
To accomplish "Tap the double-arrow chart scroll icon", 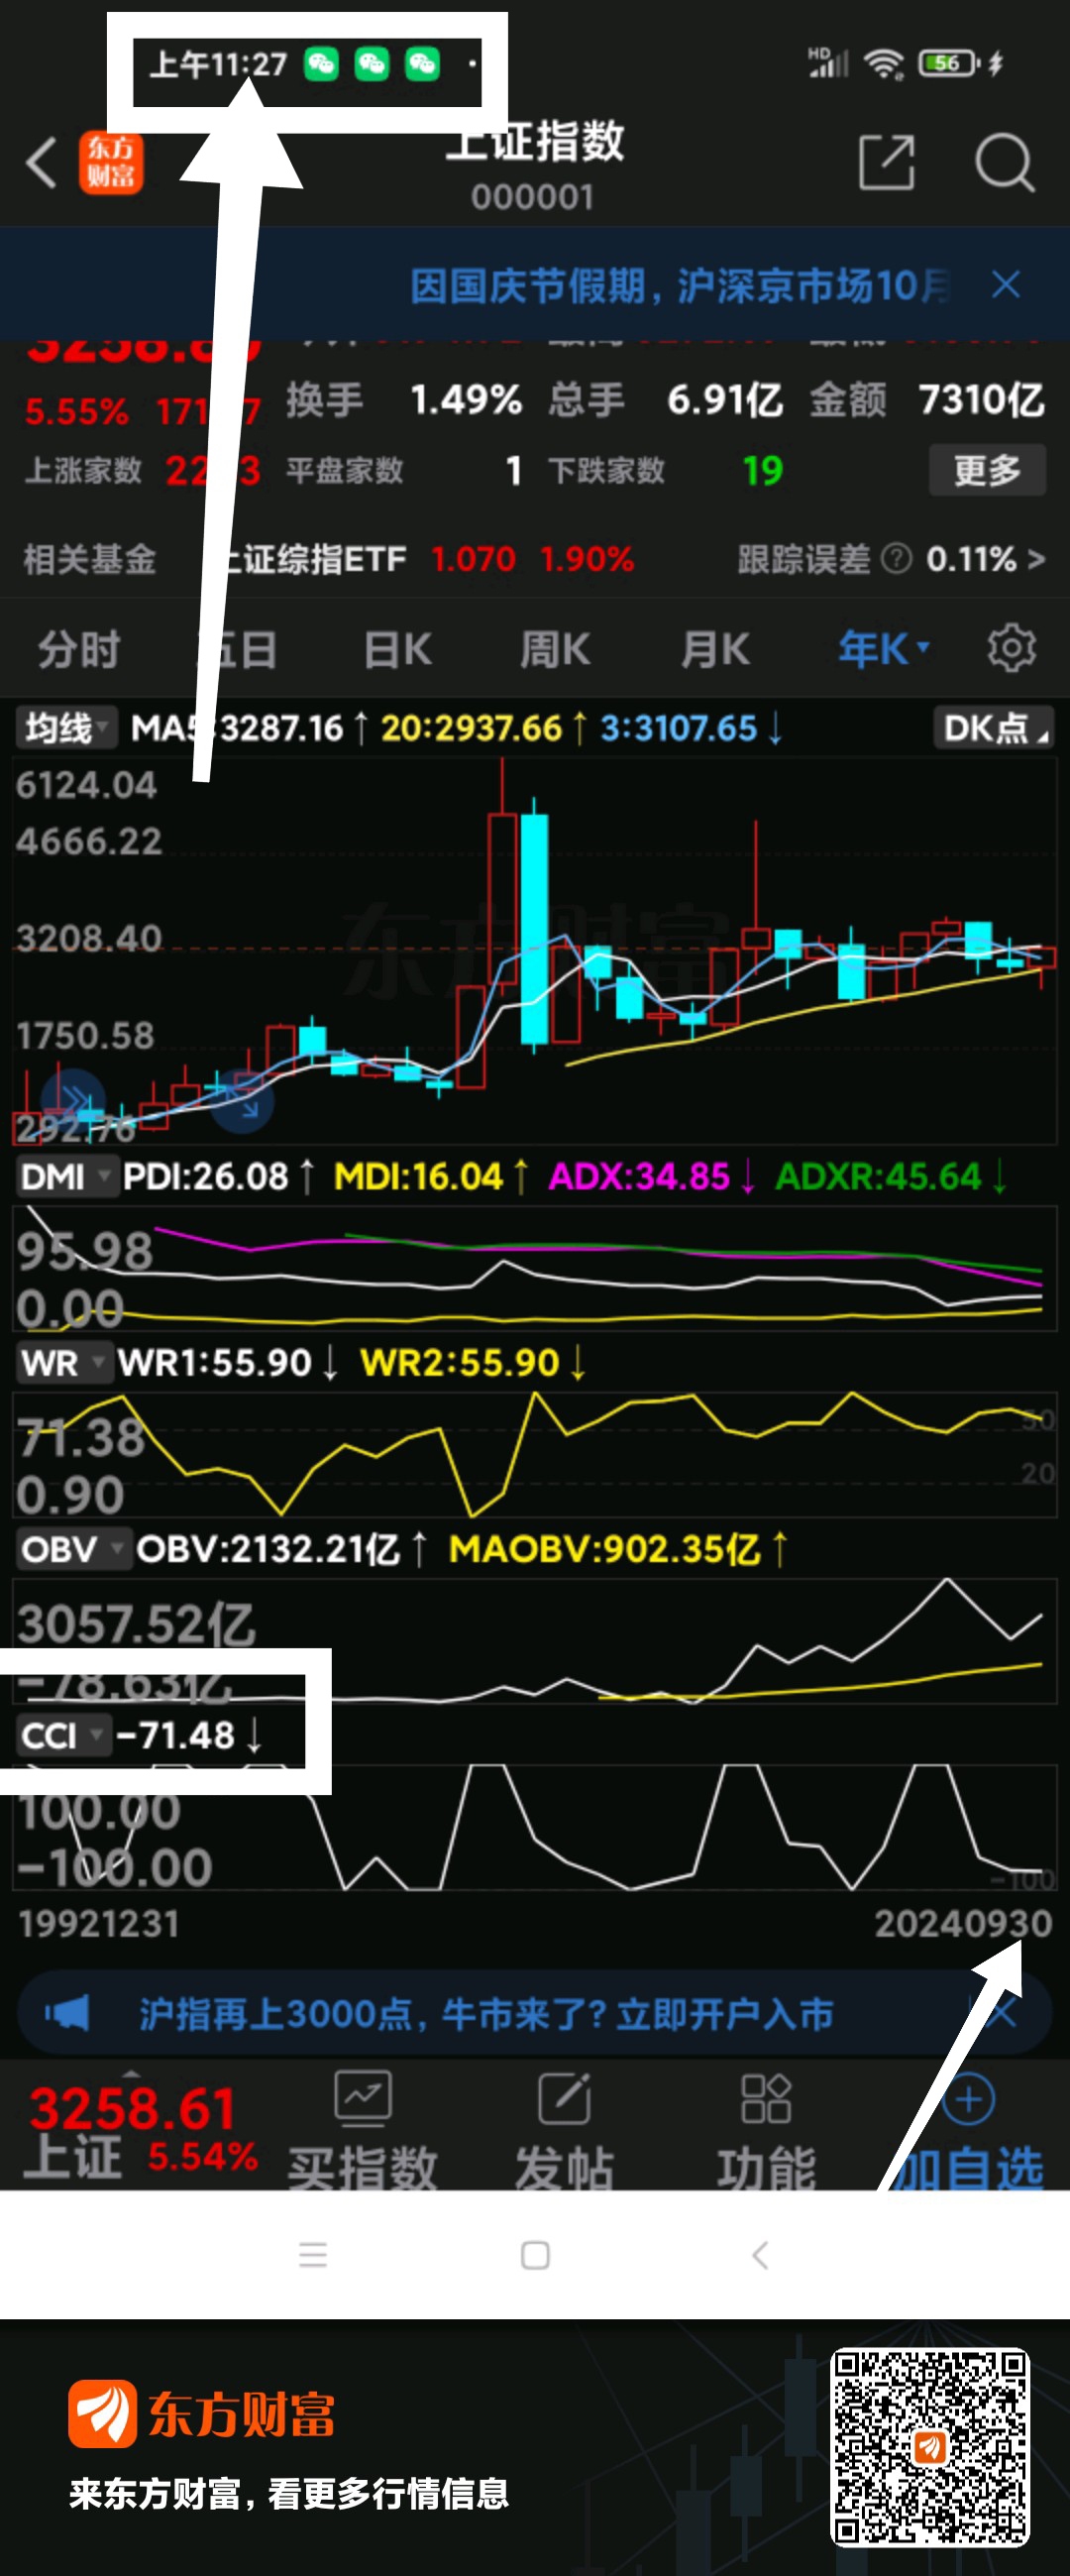I will 74,1099.
